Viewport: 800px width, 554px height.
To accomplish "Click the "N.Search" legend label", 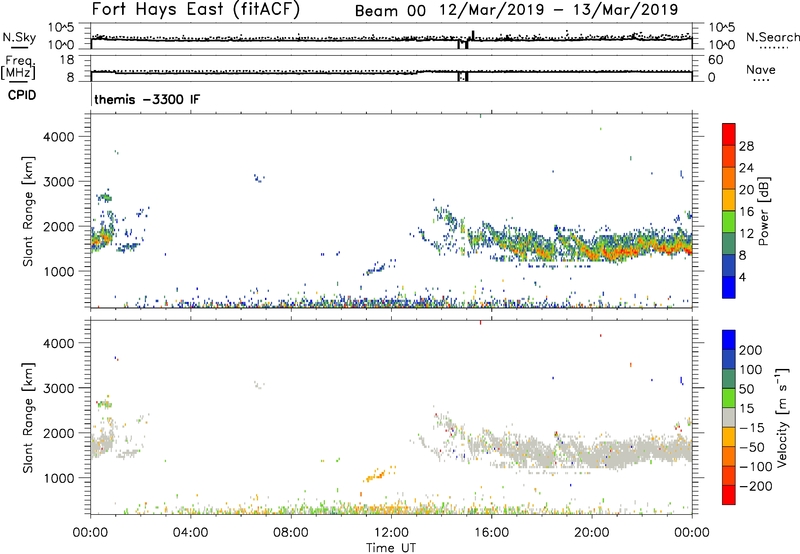I will coord(772,37).
